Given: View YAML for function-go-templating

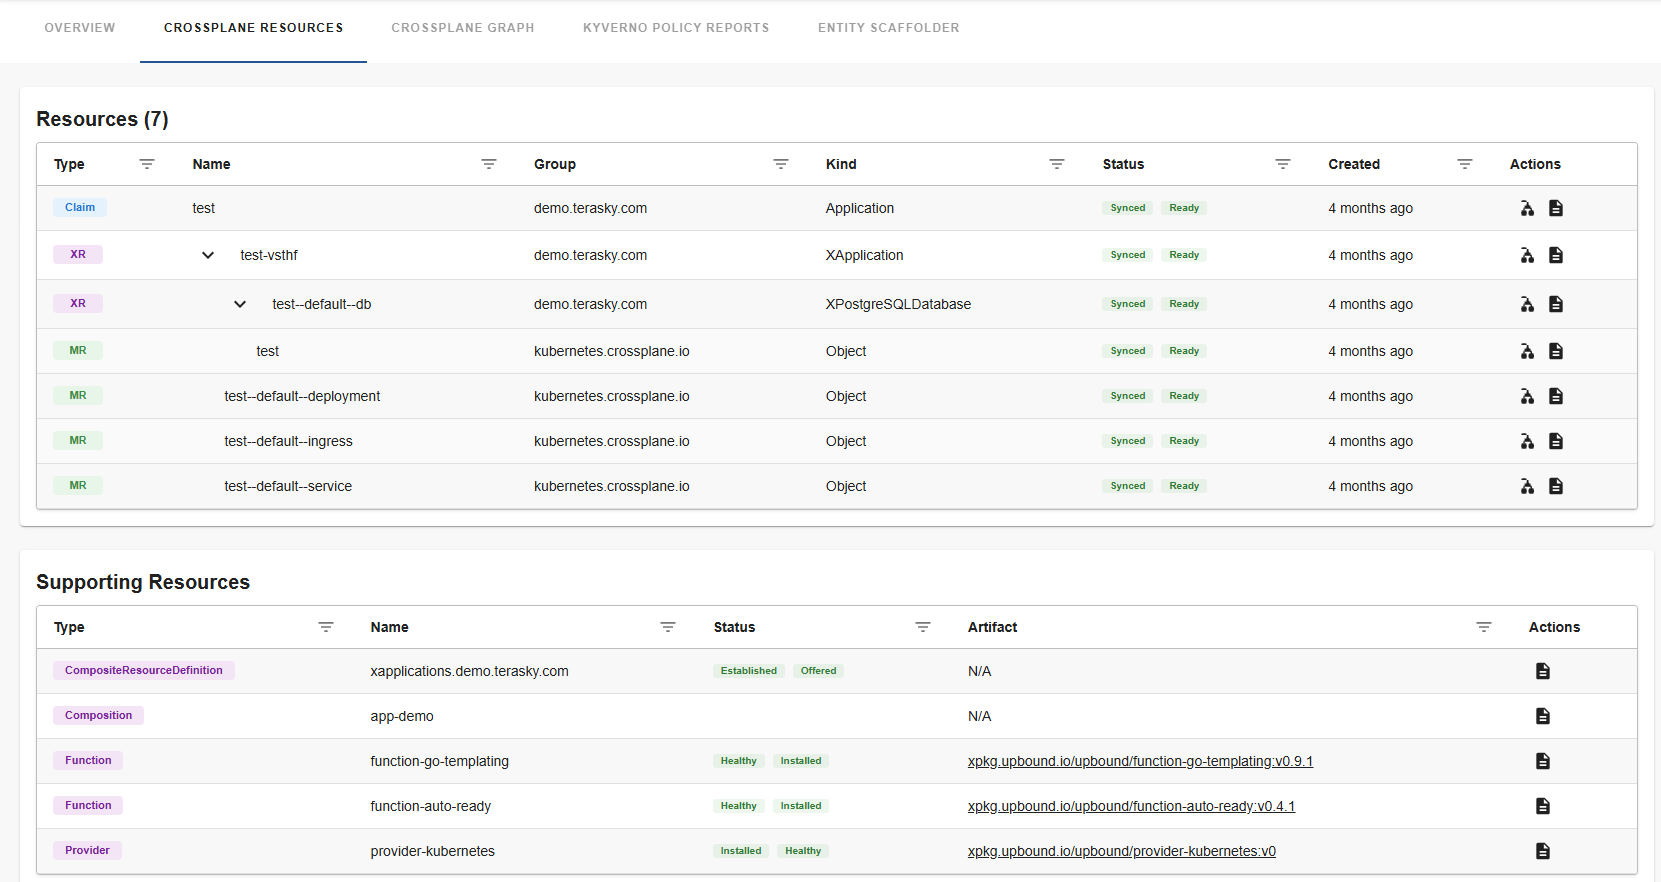Looking at the screenshot, I should tap(1543, 761).
